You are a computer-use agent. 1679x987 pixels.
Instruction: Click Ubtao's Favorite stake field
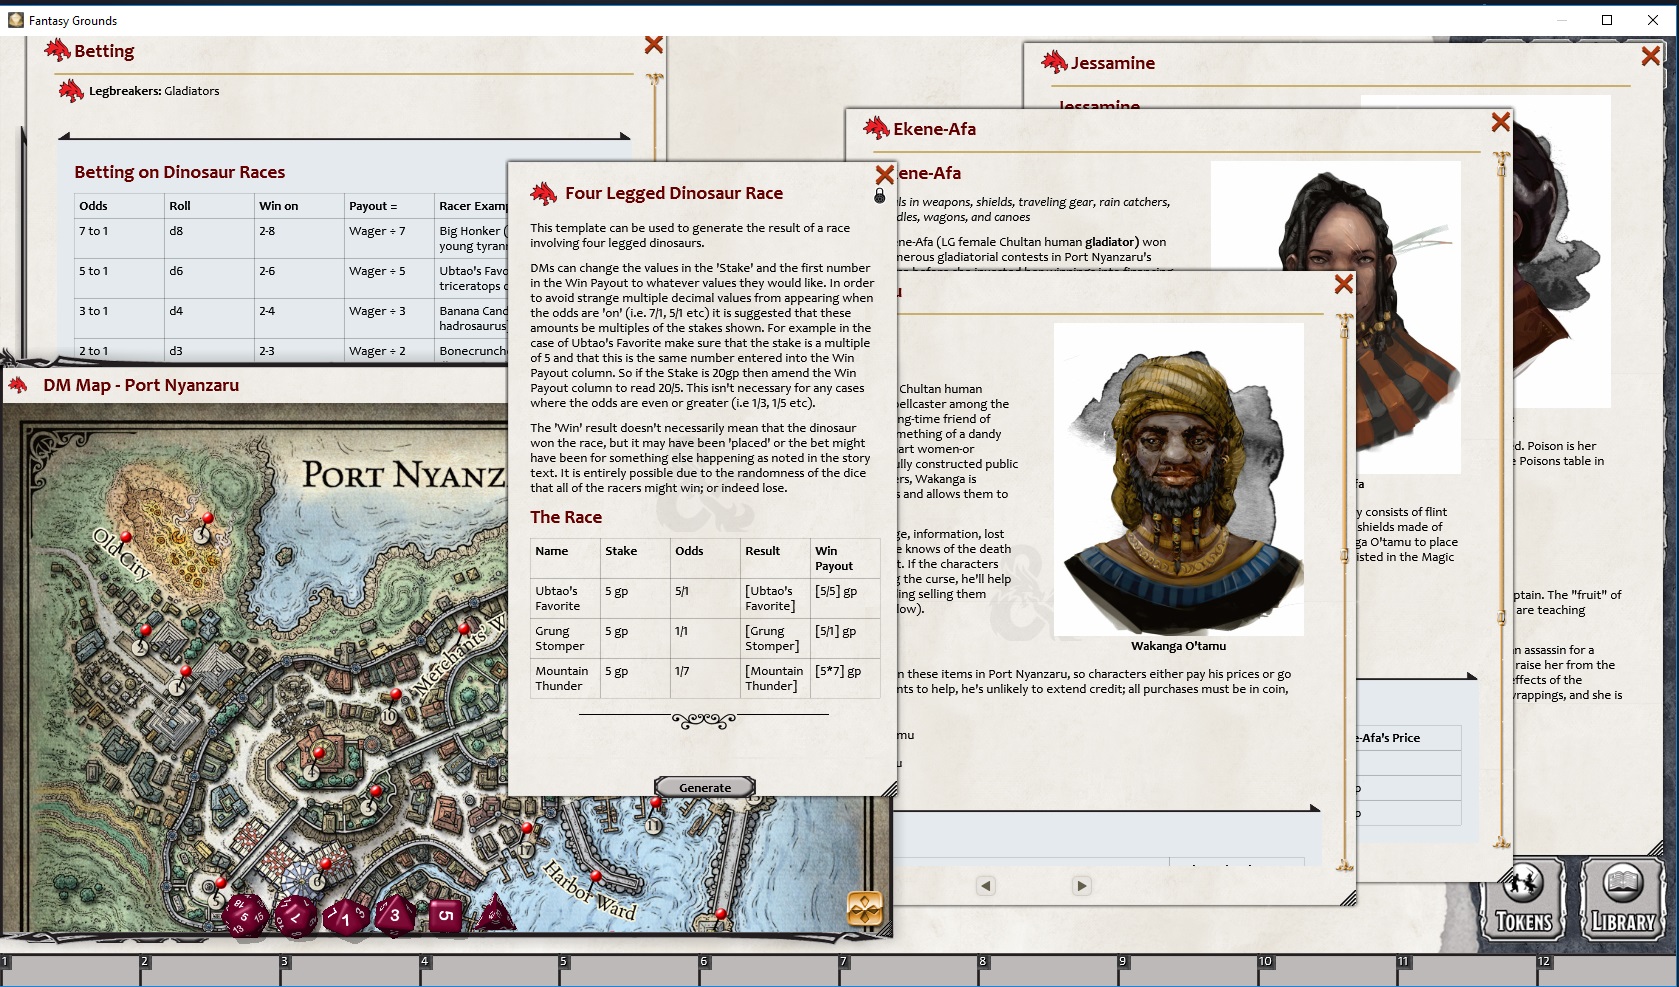(x=616, y=591)
